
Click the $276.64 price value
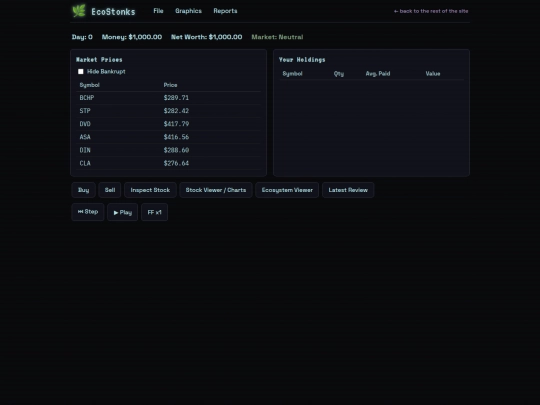pyautogui.click(x=176, y=163)
